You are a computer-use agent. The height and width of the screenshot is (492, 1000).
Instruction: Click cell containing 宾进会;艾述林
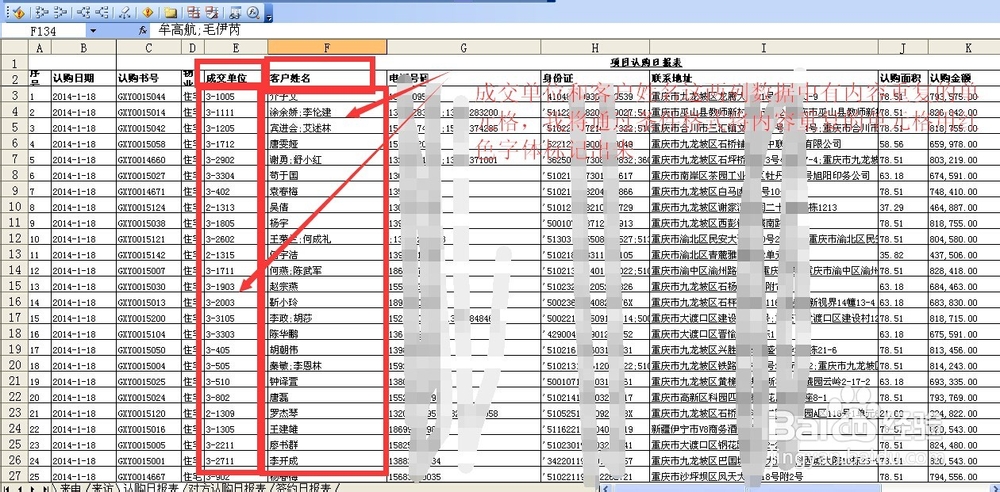coord(327,128)
